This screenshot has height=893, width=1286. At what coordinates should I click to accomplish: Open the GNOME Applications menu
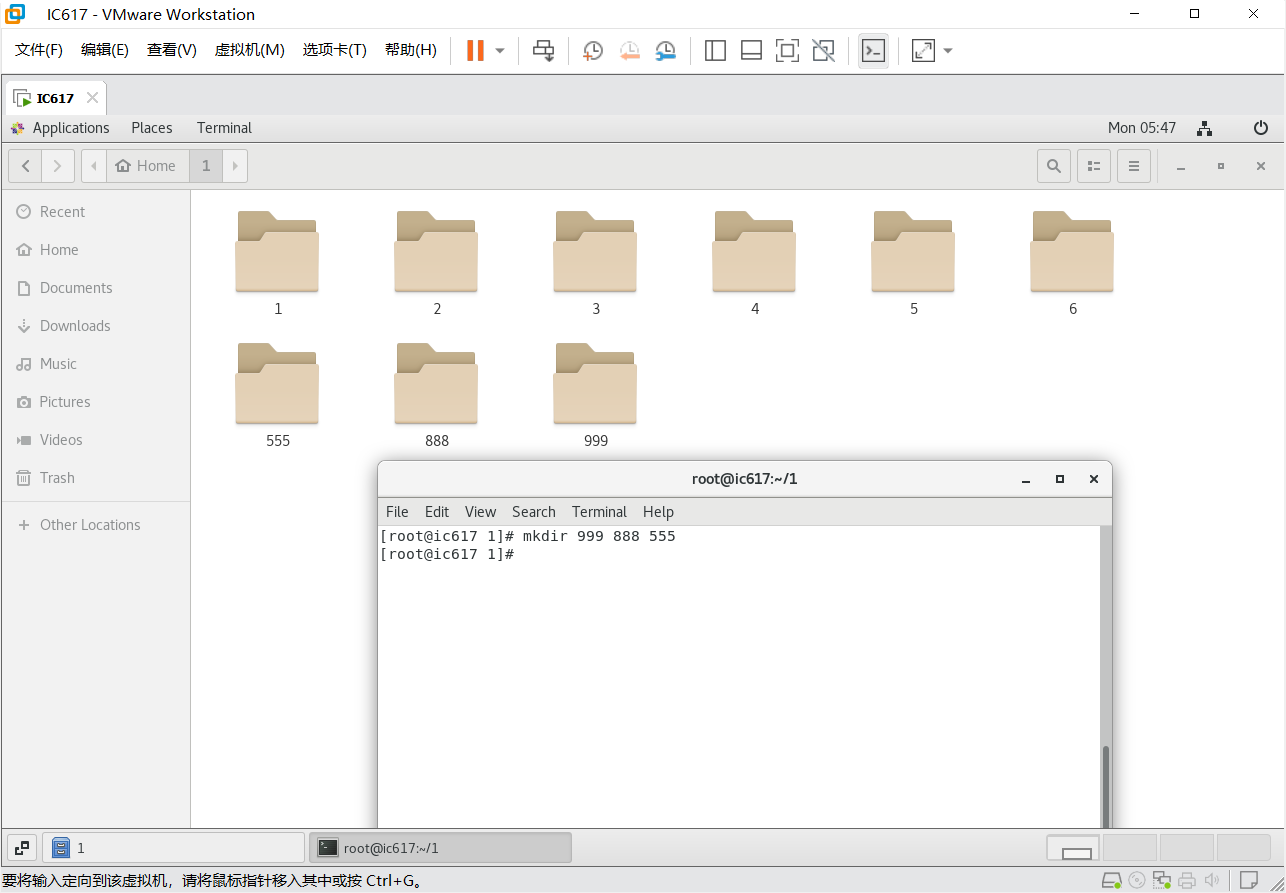(x=60, y=128)
